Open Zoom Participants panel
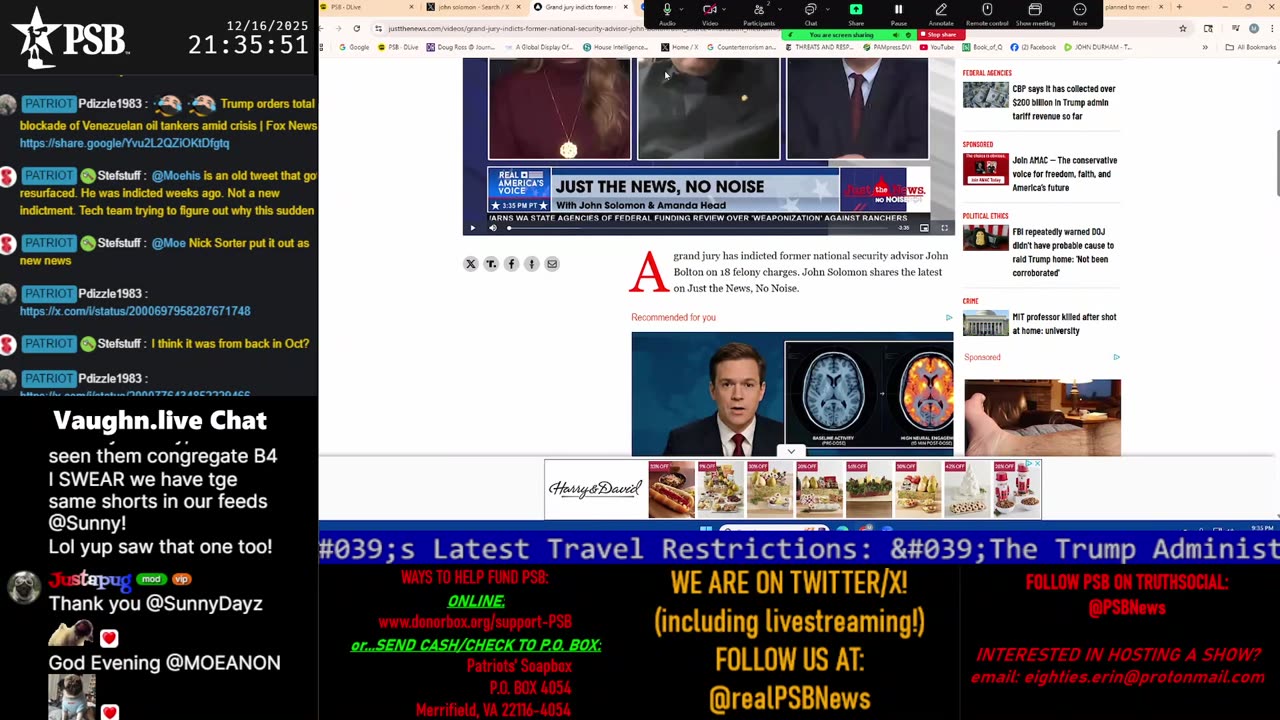1280x720 pixels. 759,13
